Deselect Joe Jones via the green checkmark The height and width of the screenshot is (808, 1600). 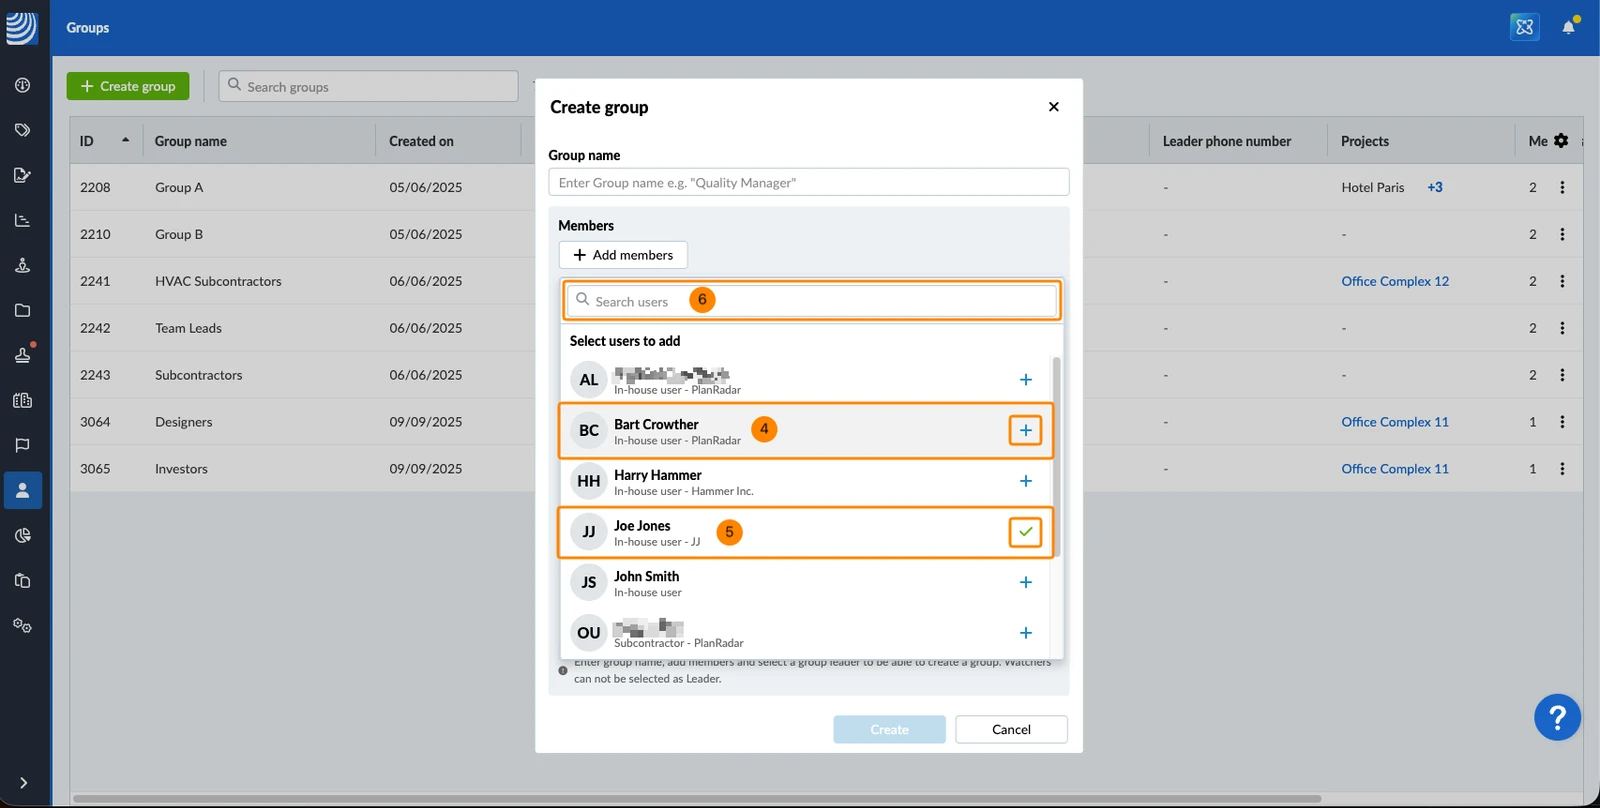click(1025, 532)
